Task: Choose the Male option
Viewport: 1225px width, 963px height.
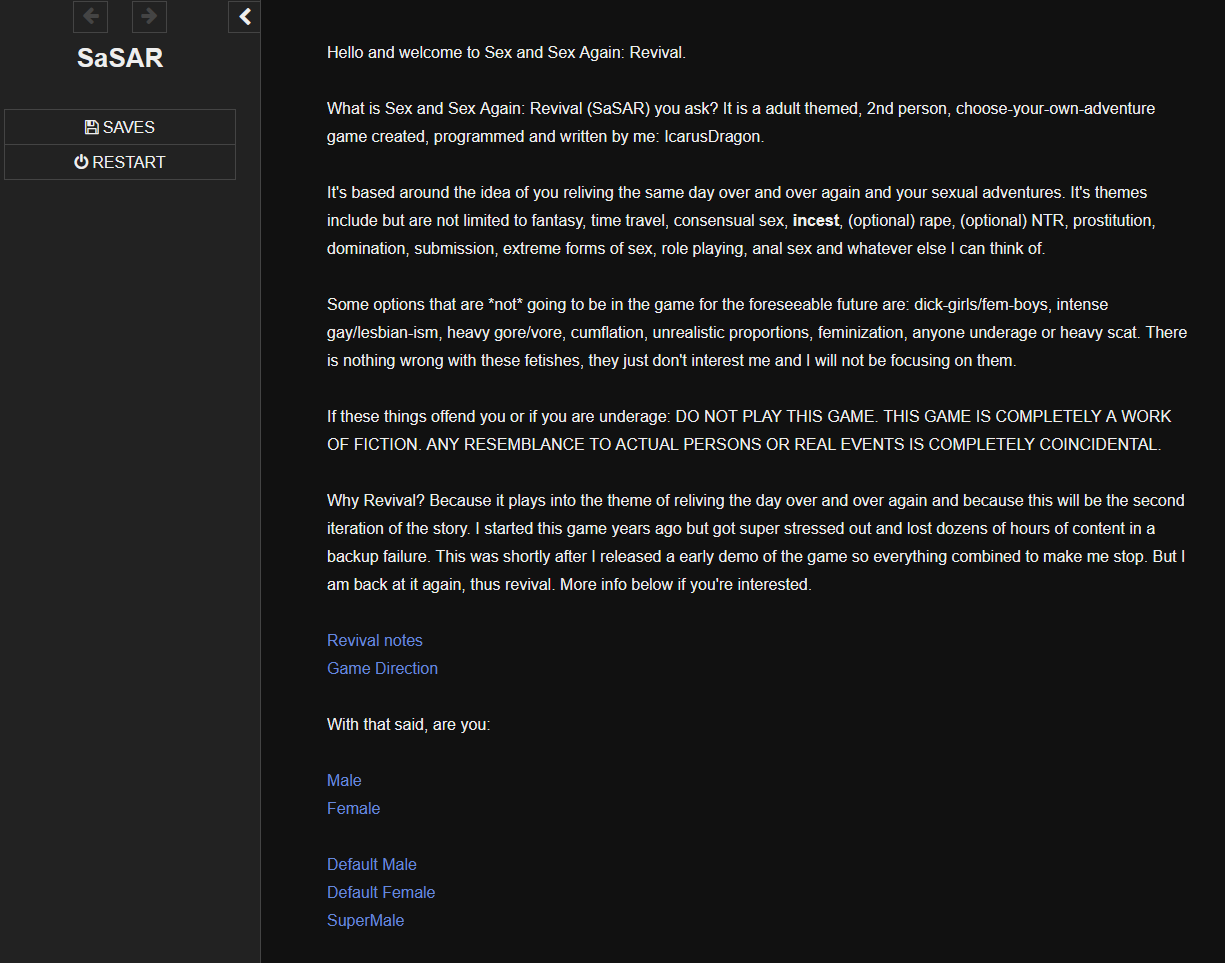Action: (344, 780)
